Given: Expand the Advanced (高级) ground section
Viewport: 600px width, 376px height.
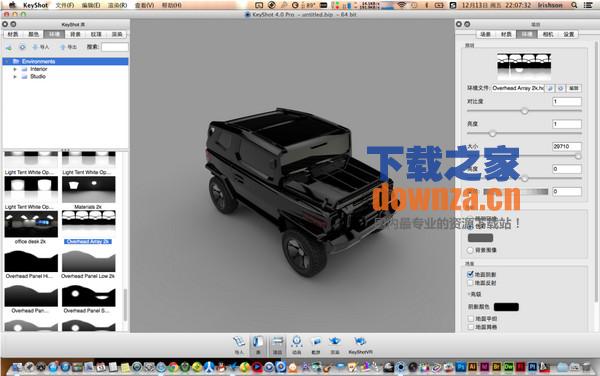Looking at the screenshot, I should click(x=474, y=294).
